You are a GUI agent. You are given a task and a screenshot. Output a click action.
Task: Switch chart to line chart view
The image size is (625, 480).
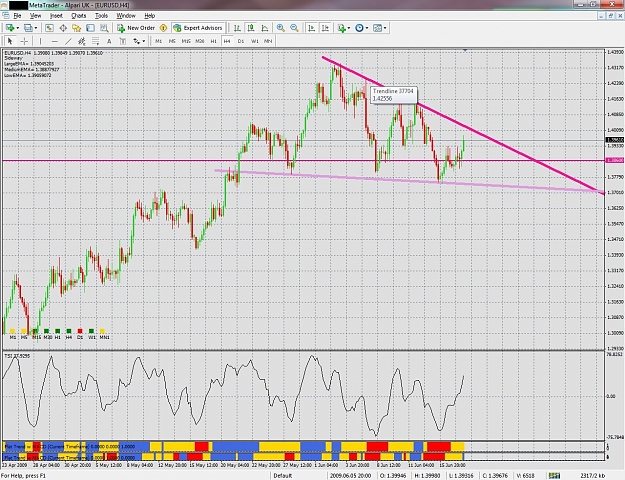click(x=265, y=28)
